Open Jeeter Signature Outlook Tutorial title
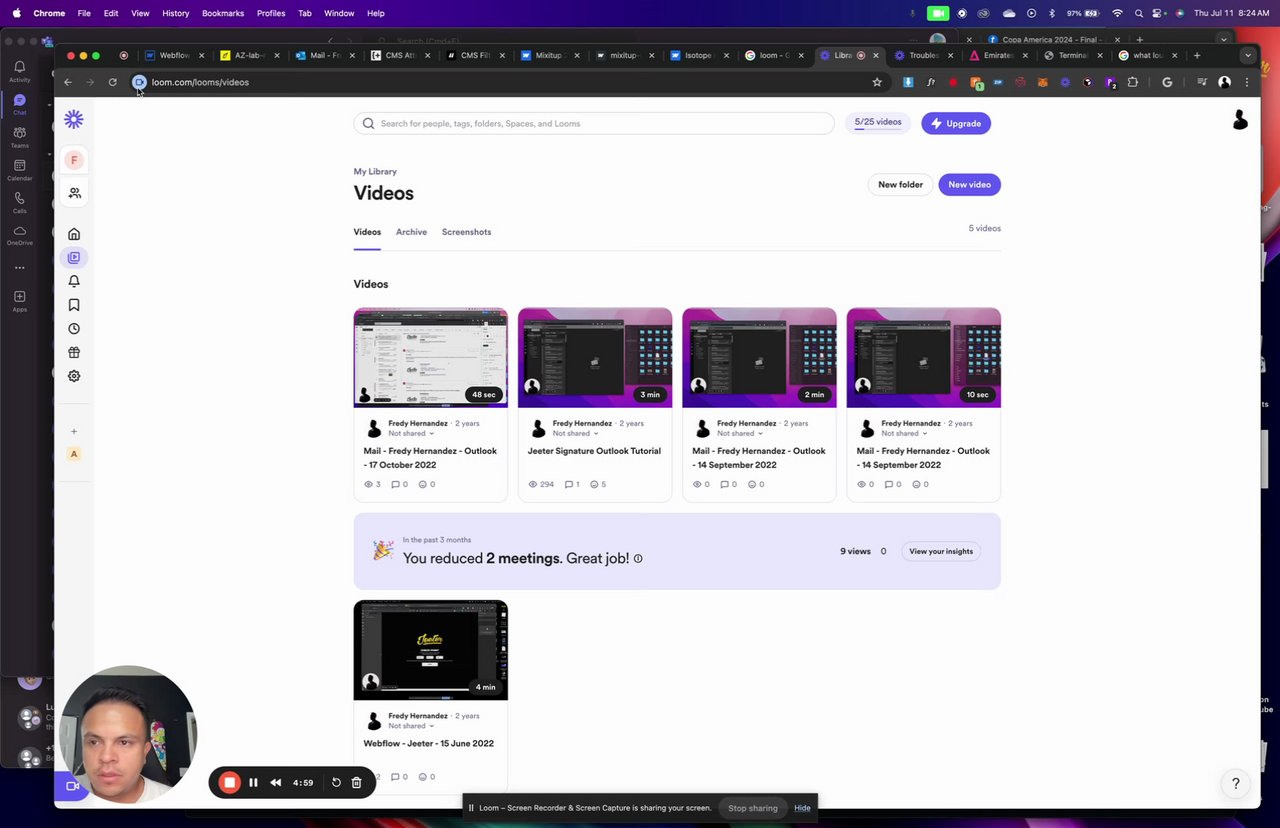This screenshot has width=1280, height=828. [594, 451]
